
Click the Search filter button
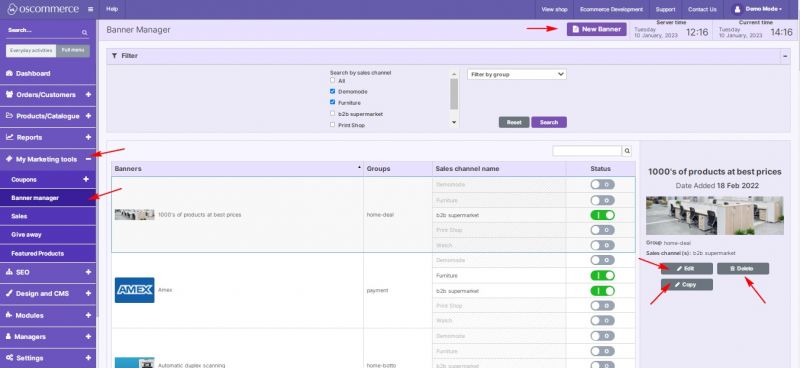pyautogui.click(x=549, y=122)
